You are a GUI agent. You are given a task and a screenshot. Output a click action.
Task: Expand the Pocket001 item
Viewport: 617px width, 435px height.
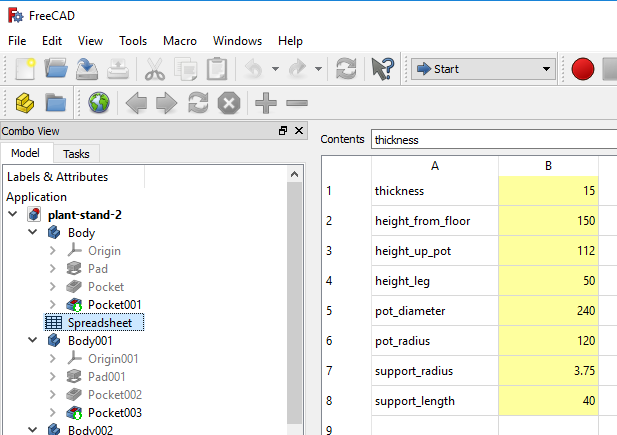coord(53,304)
